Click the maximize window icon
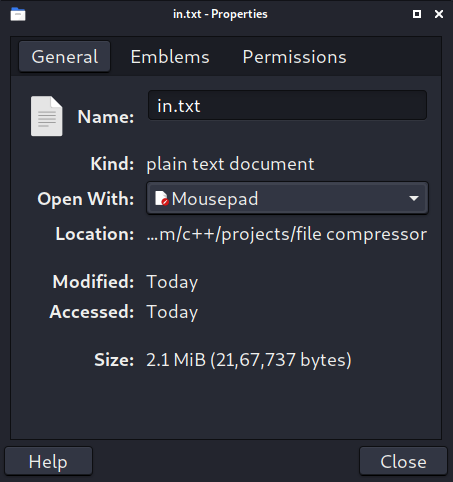The width and height of the screenshot is (453, 482). pos(417,14)
